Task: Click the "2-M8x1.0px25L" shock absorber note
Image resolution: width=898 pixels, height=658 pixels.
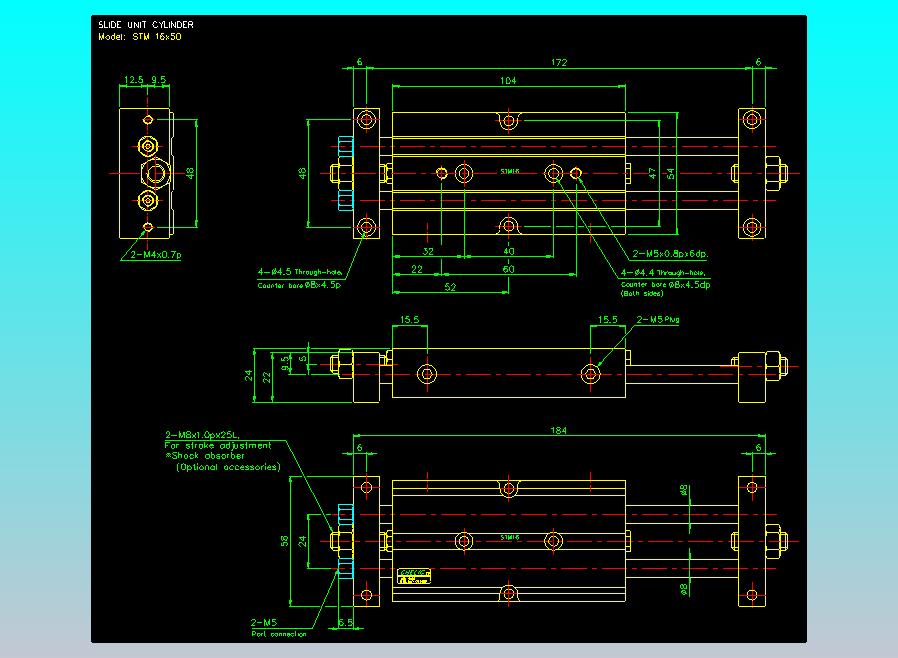Action: point(207,435)
